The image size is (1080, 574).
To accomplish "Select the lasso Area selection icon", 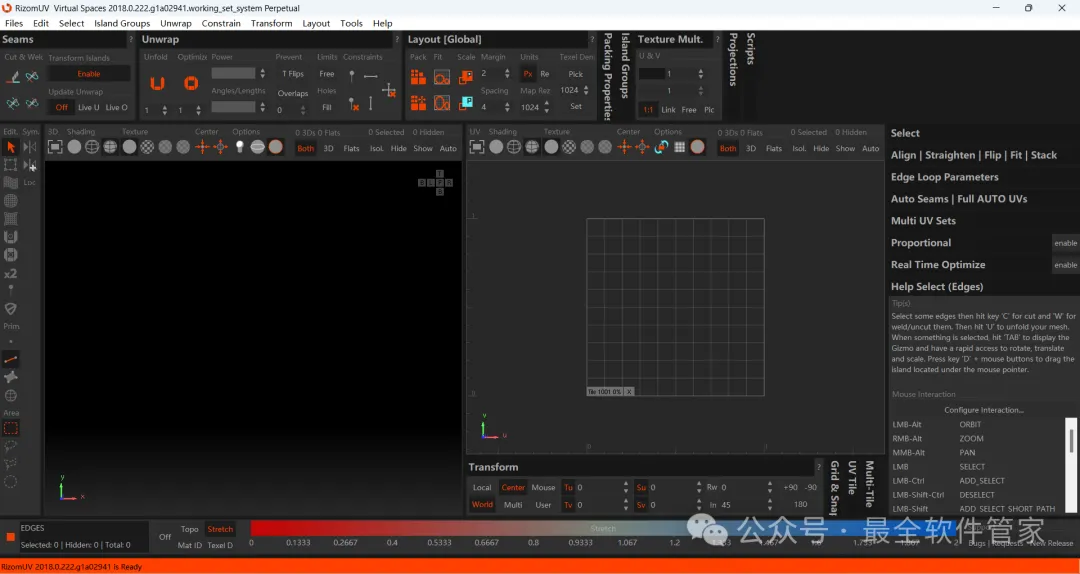I will 10,446.
